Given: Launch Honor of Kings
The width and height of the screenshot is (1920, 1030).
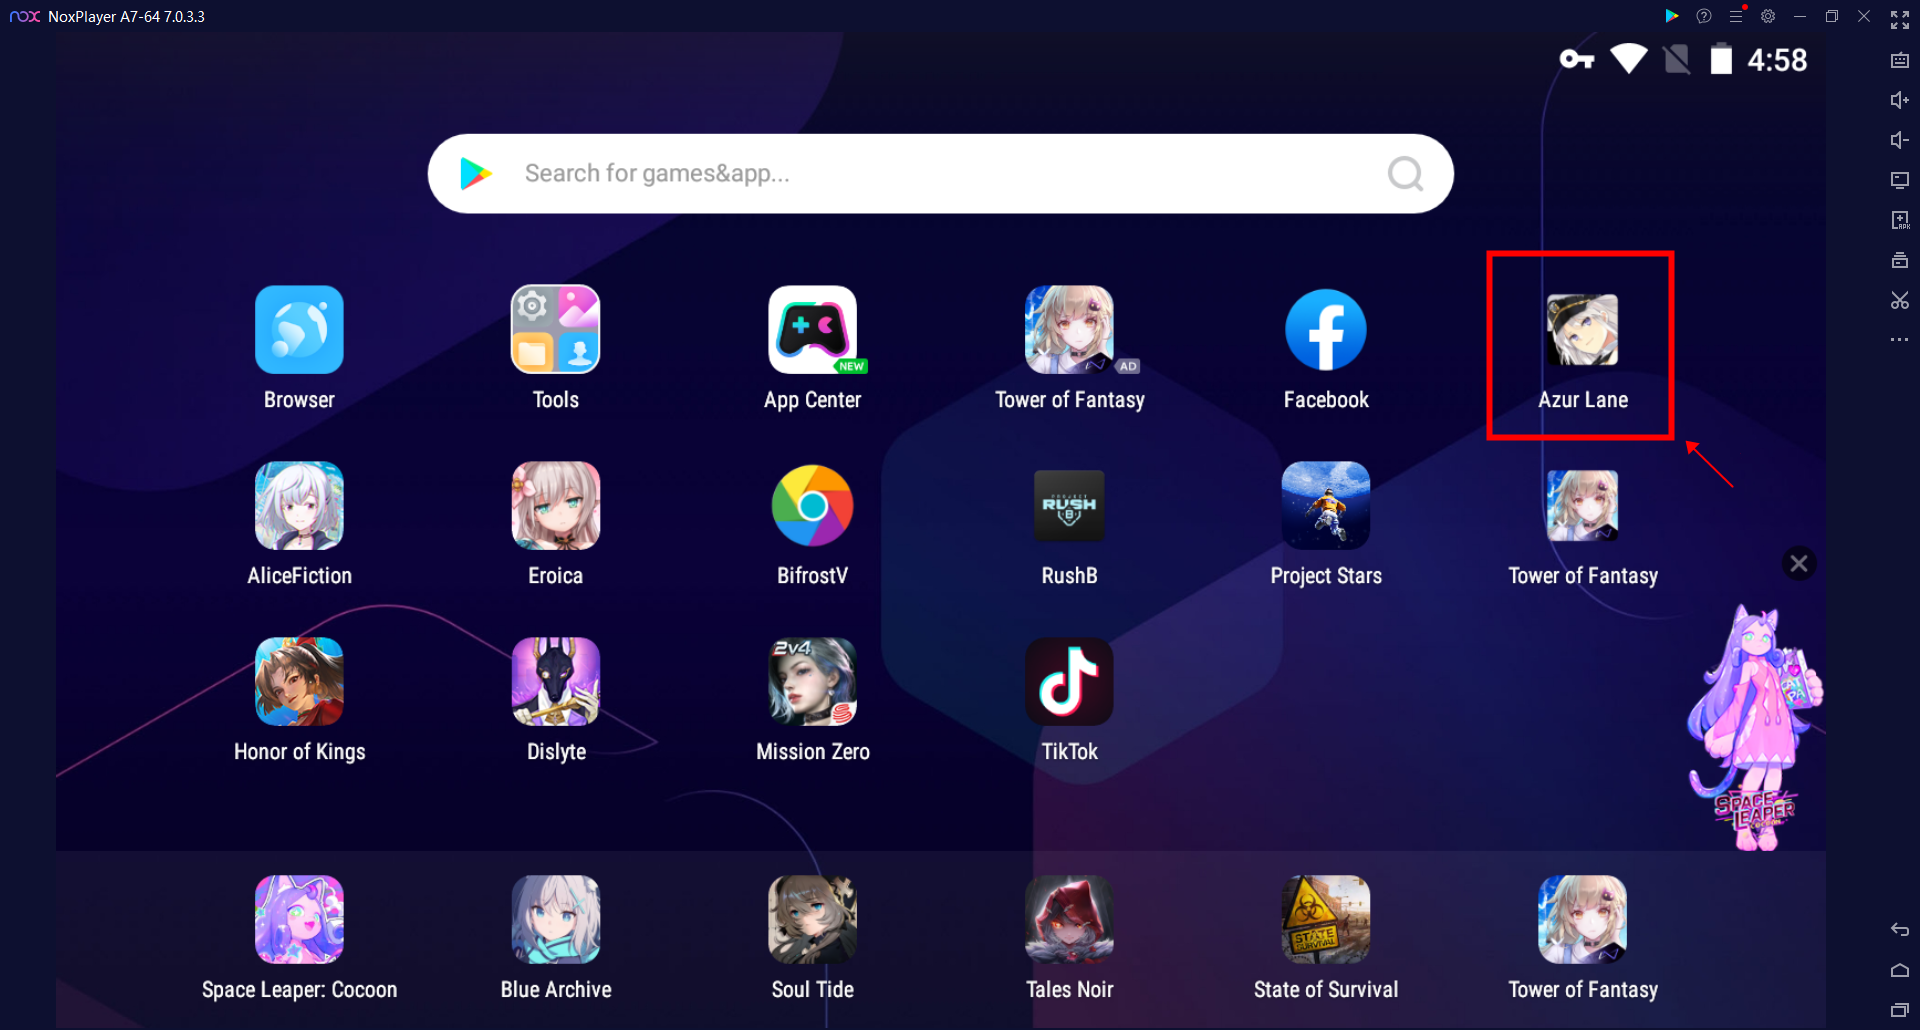Looking at the screenshot, I should coord(299,682).
